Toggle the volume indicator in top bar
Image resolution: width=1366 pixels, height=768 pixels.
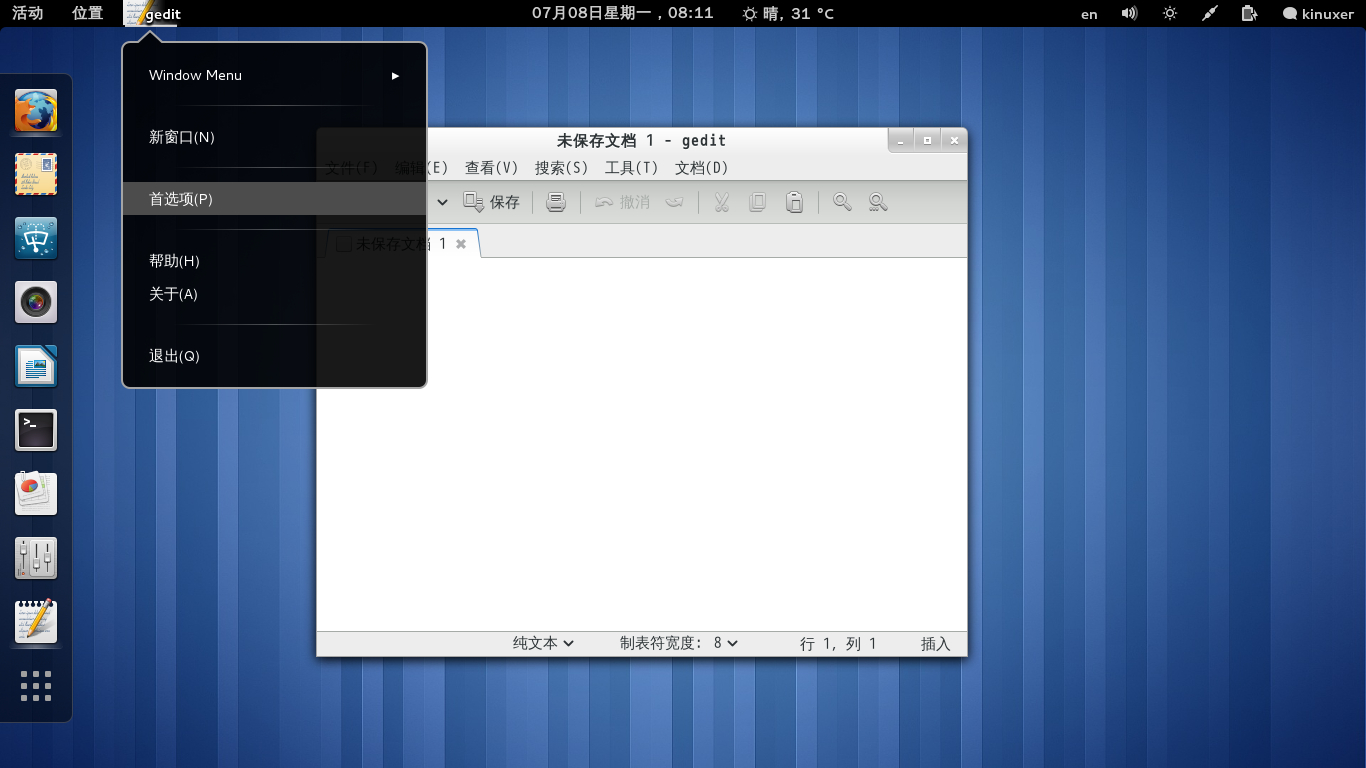coord(1129,14)
